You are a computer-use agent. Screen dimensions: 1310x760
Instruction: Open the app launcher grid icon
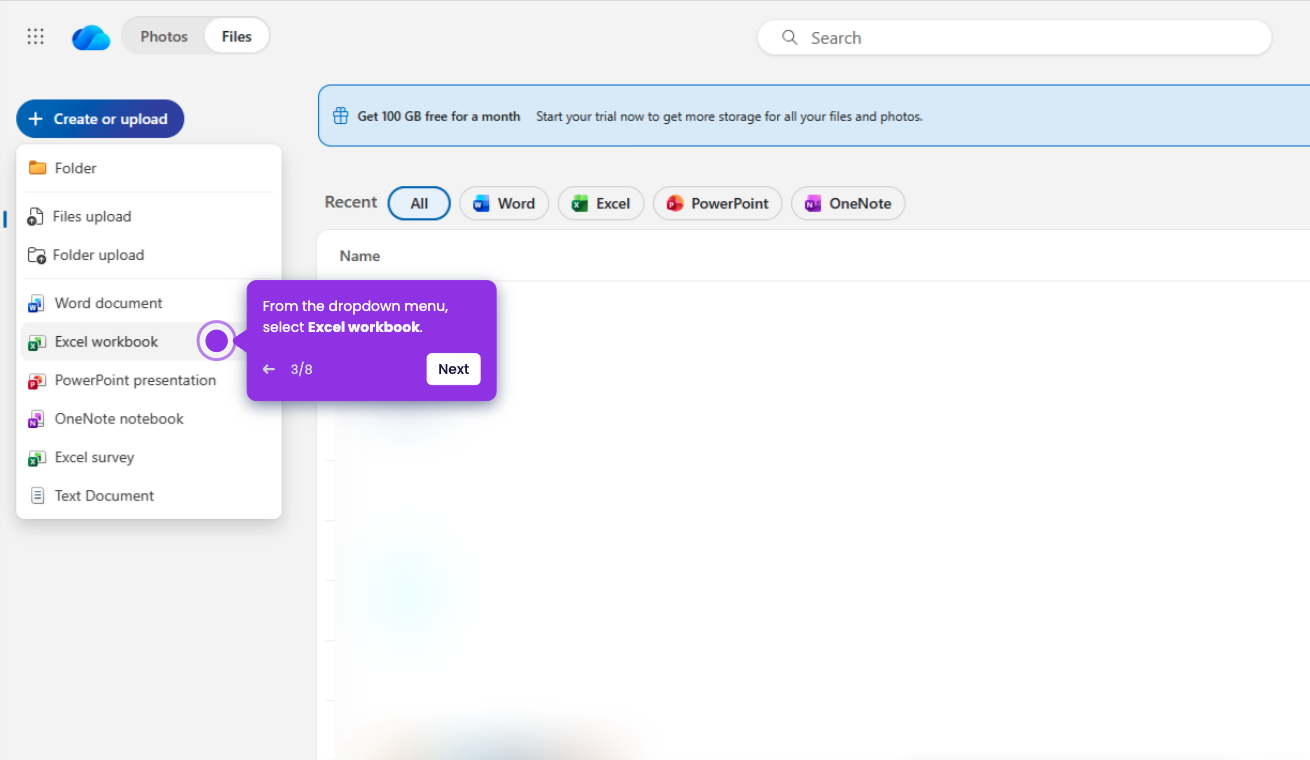point(36,37)
